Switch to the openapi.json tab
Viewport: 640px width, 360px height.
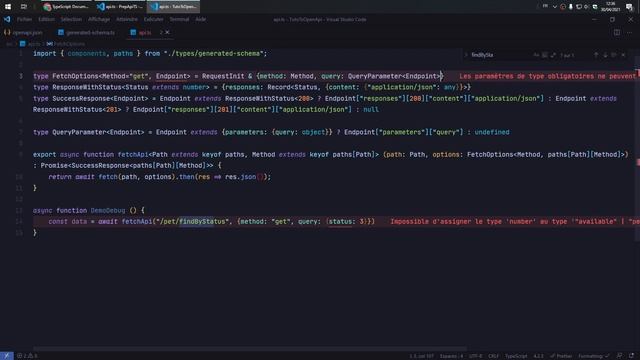[23, 32]
